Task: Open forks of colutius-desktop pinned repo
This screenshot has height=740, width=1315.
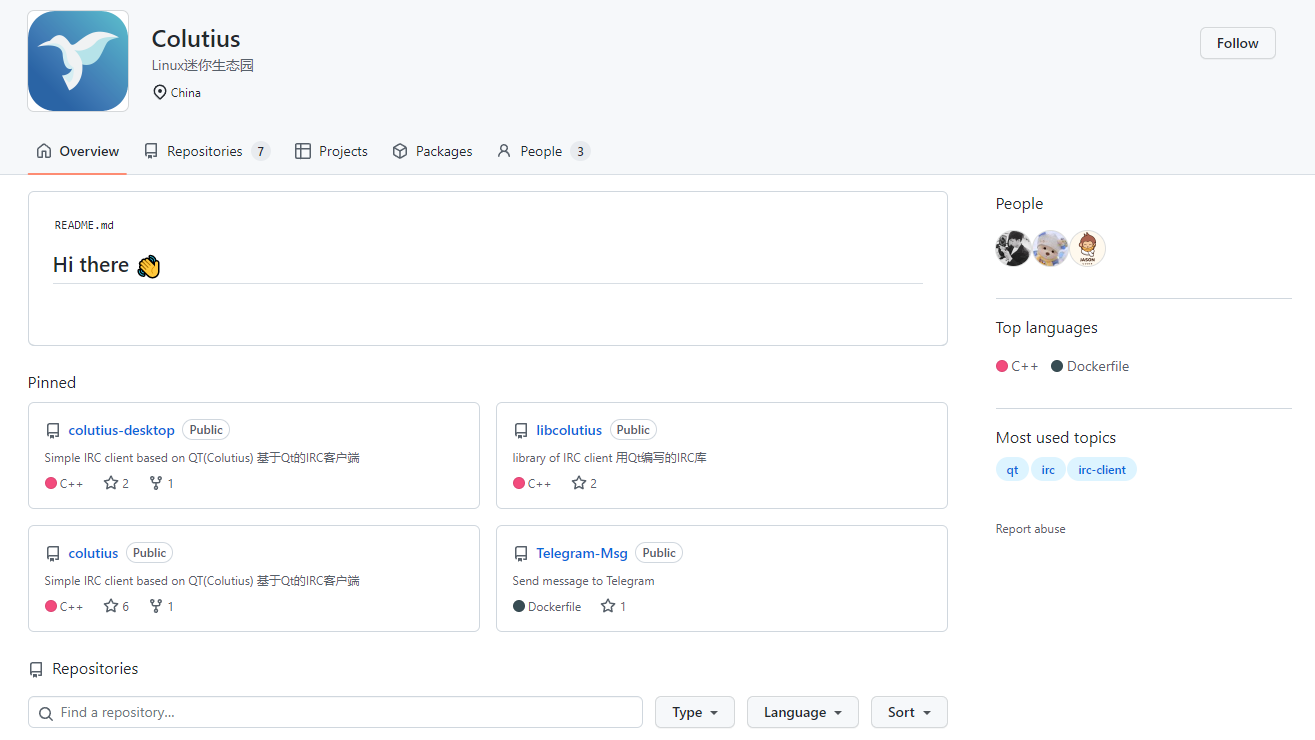Action: point(161,484)
